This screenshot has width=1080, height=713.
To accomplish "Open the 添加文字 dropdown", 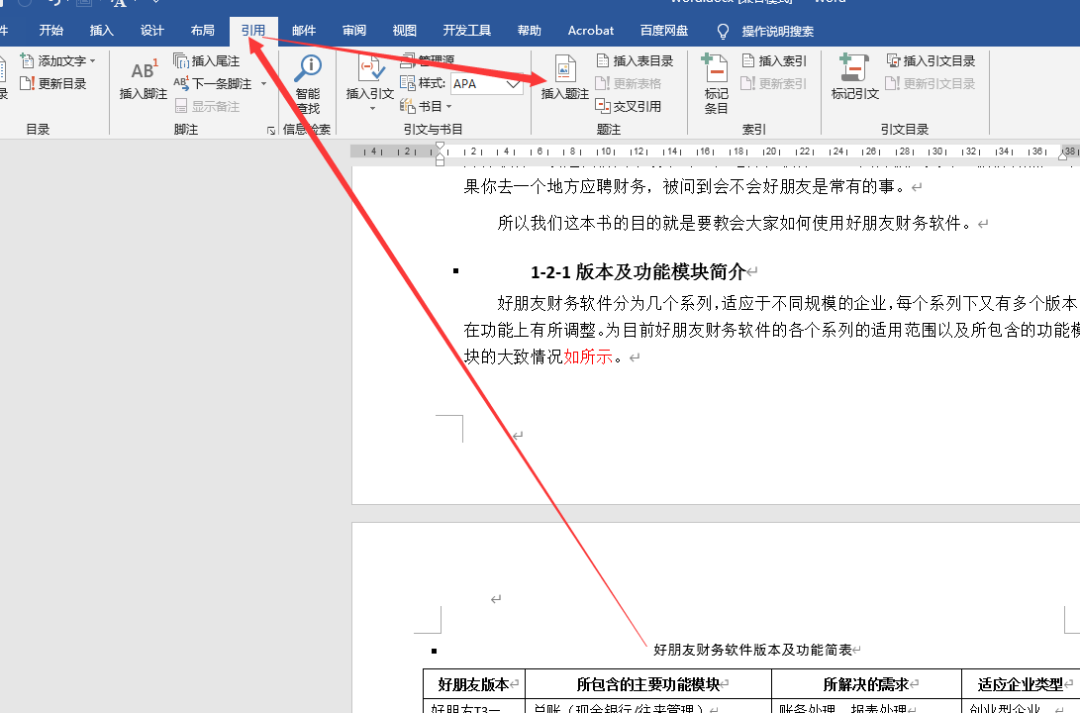I will pyautogui.click(x=59, y=61).
